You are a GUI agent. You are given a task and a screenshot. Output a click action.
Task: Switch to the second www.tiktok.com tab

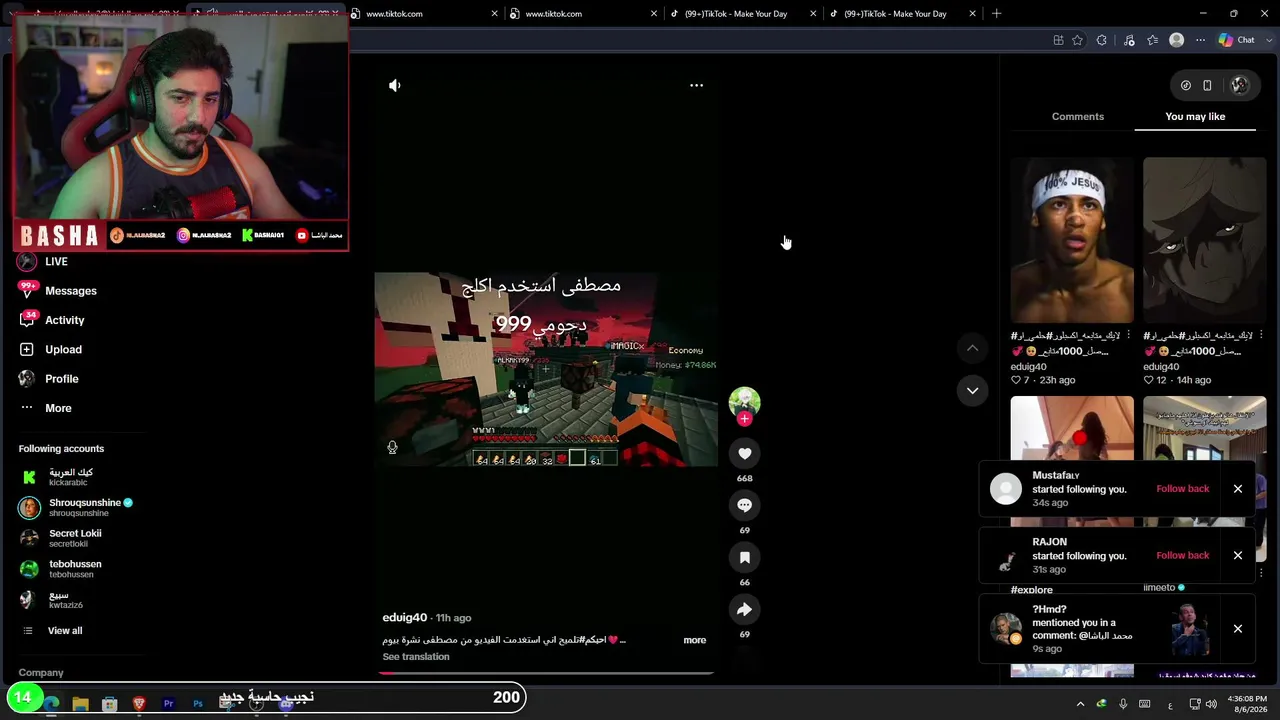(x=583, y=14)
